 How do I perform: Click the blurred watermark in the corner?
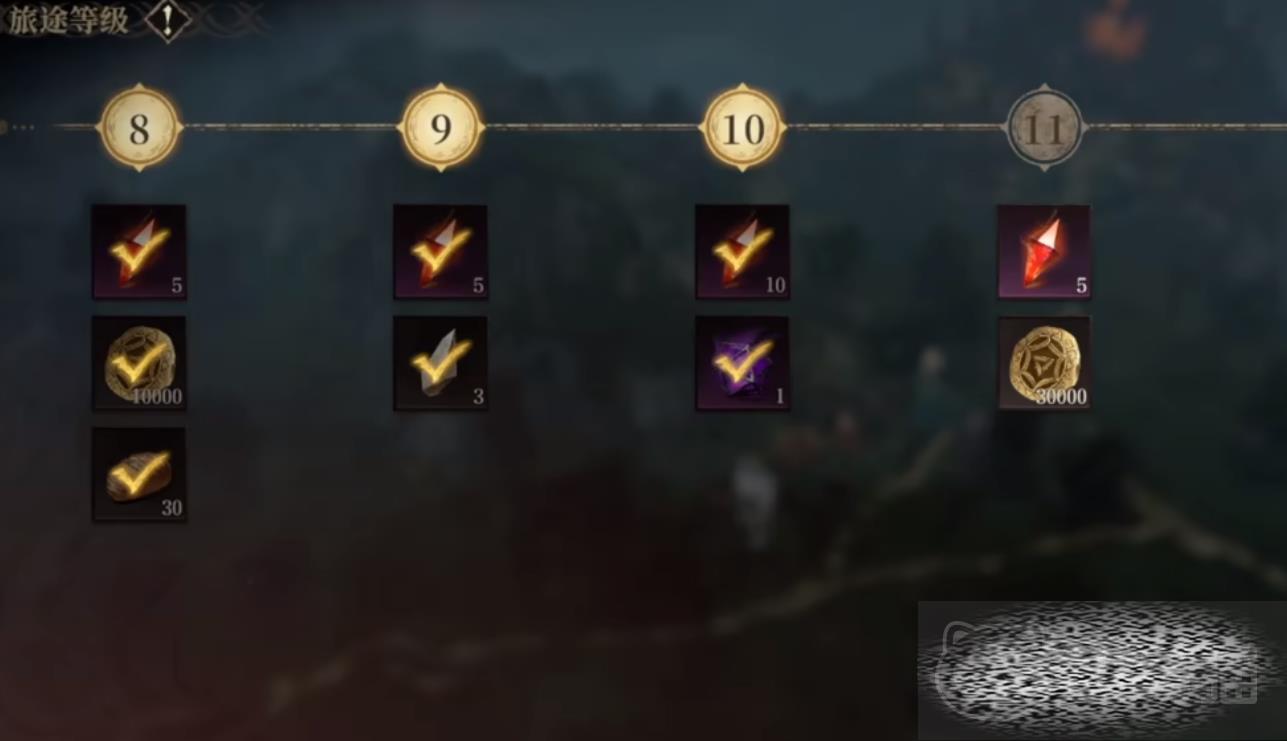(1102, 670)
